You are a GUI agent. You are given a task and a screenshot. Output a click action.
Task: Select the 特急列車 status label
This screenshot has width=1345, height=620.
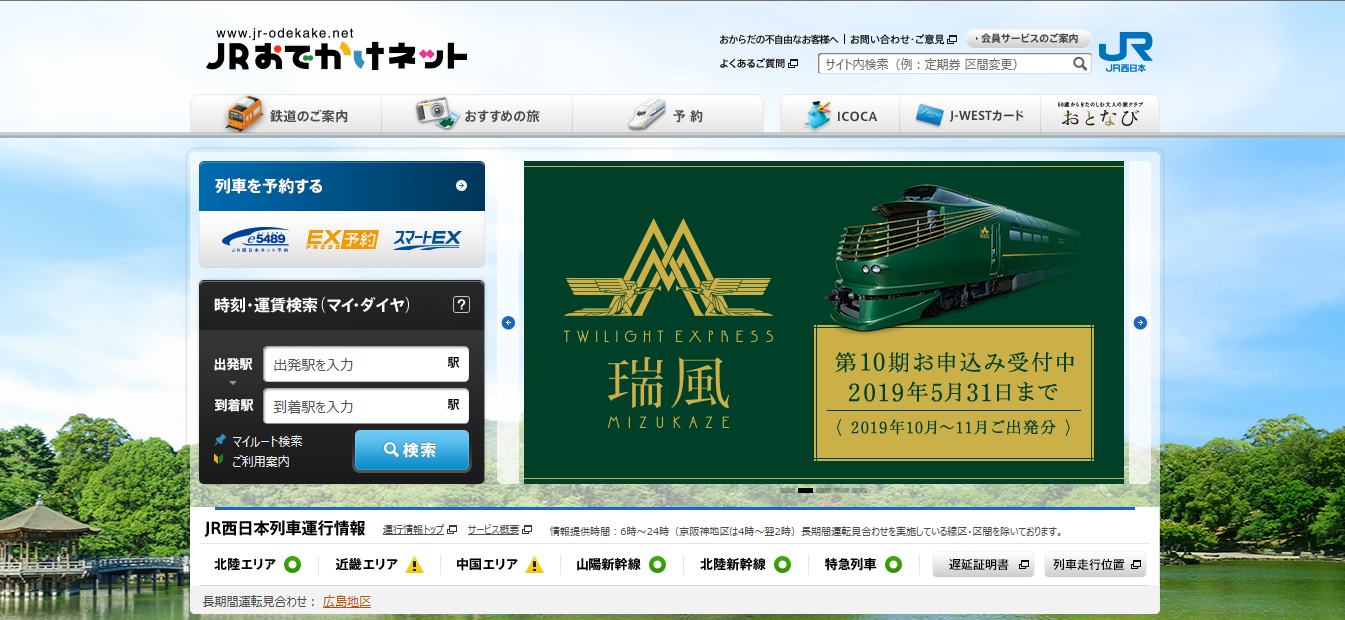851,565
